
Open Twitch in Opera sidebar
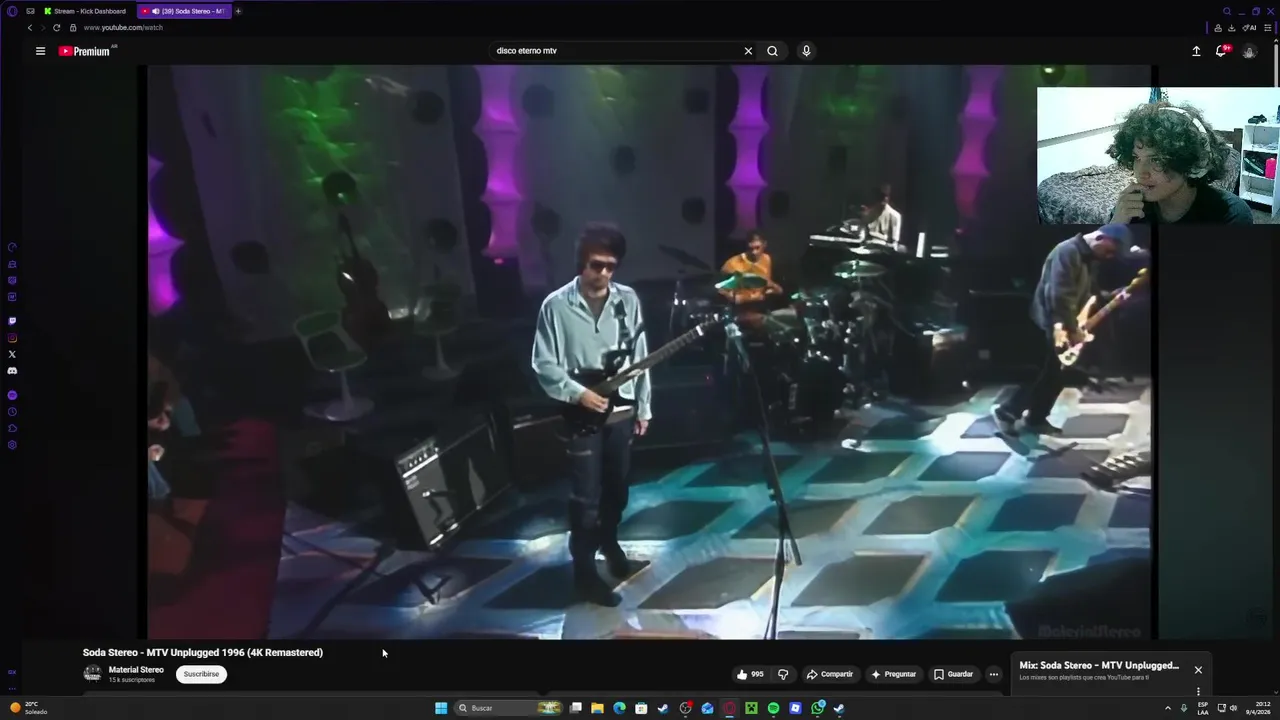[x=12, y=321]
